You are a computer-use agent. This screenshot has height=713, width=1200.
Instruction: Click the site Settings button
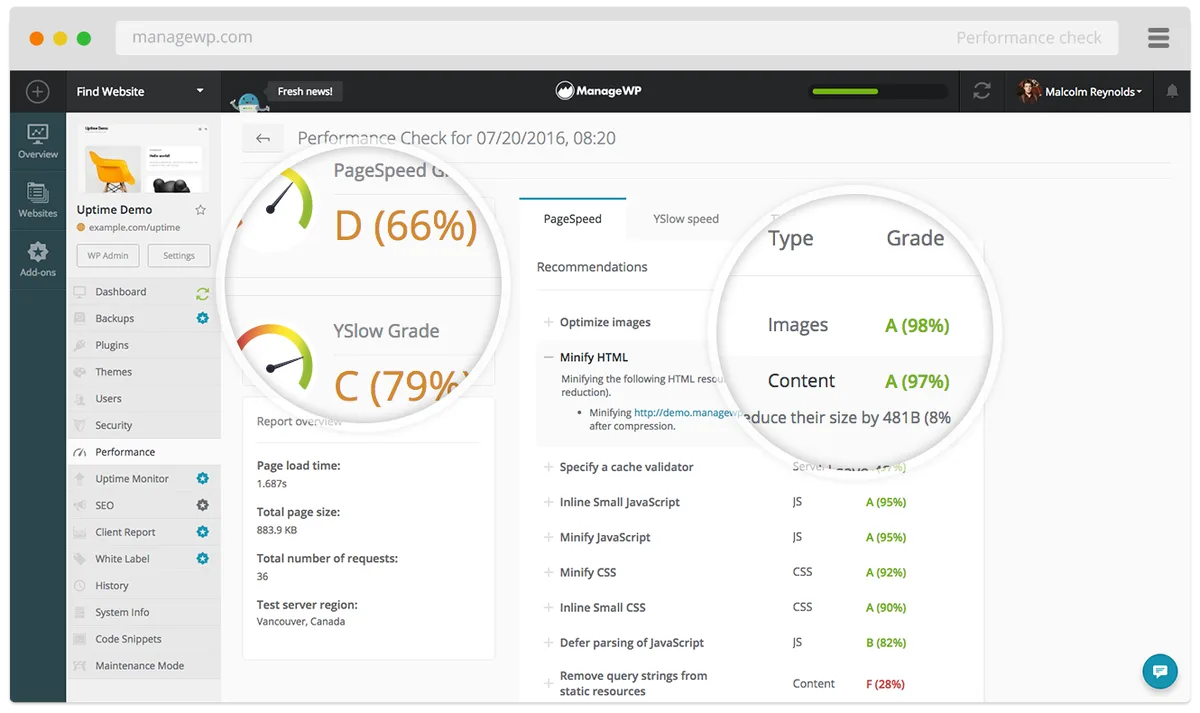pos(179,256)
